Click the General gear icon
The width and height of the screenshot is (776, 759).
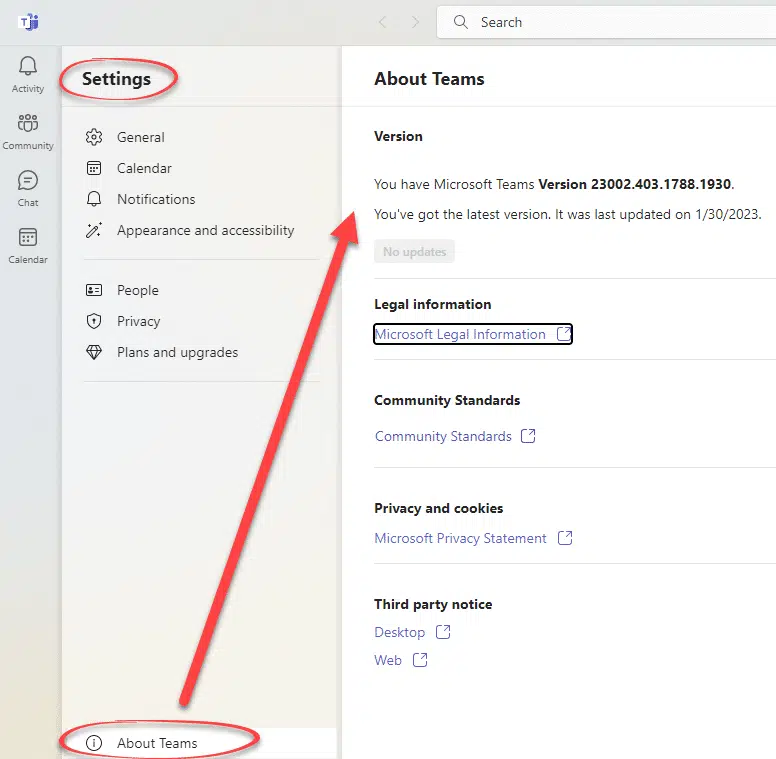tap(94, 137)
